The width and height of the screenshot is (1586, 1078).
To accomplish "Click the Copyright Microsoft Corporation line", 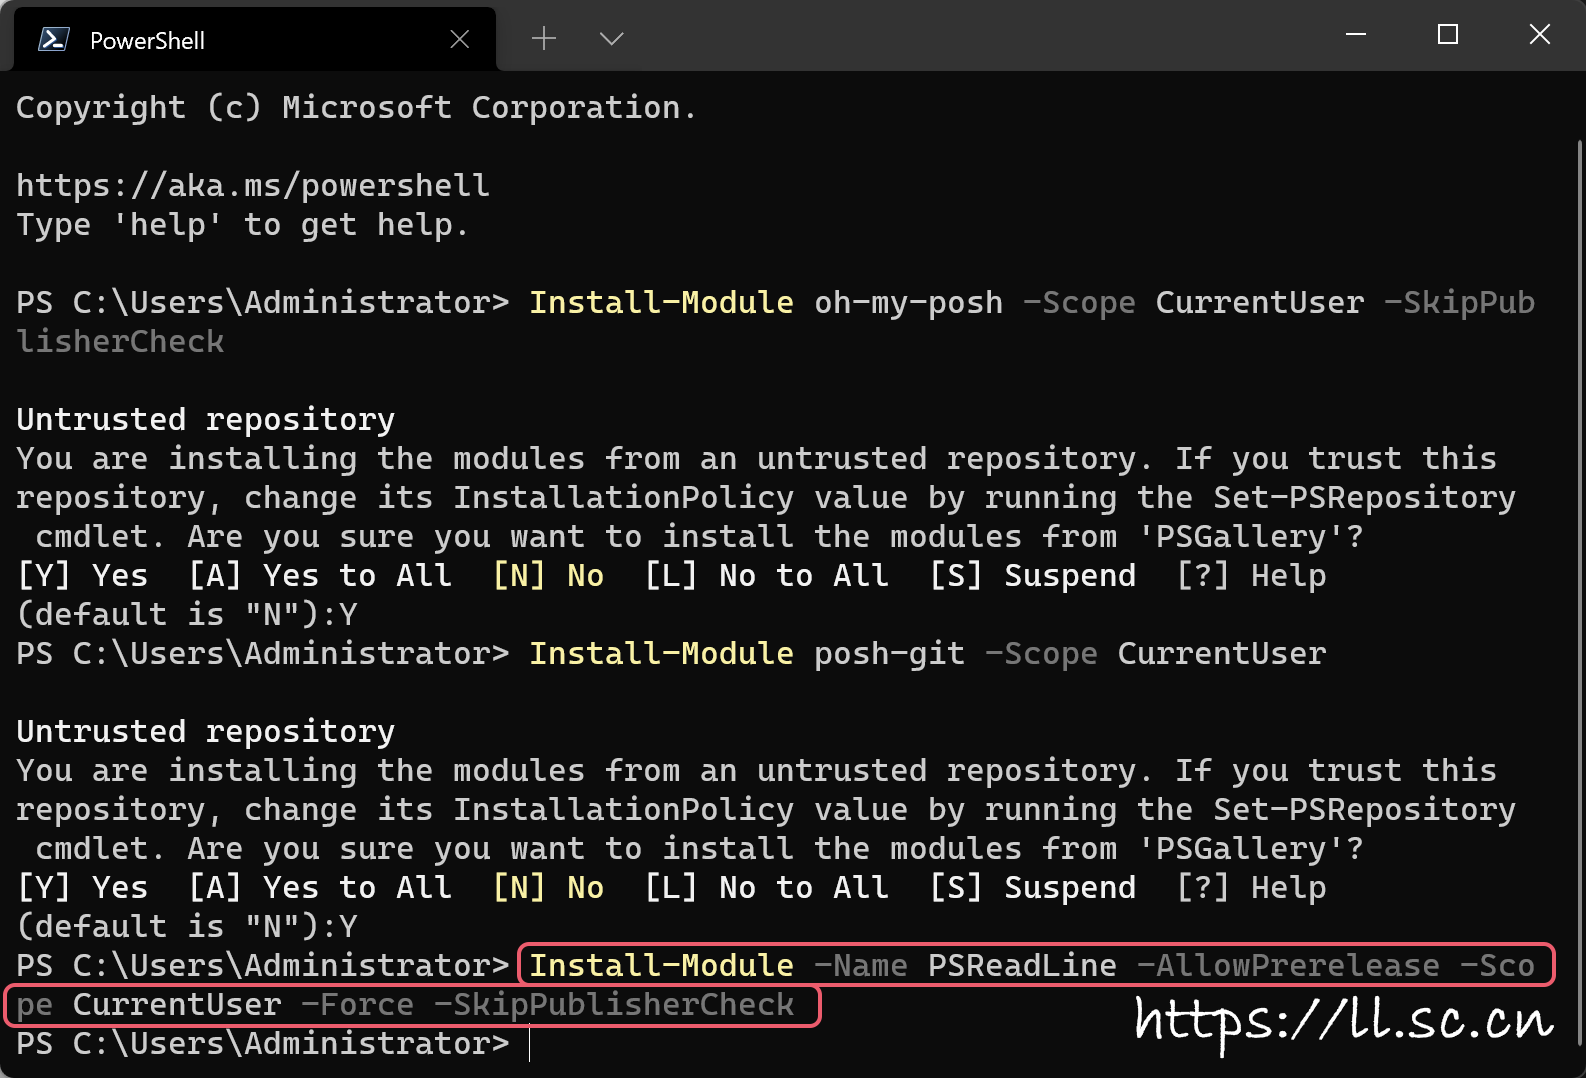I will (x=356, y=108).
